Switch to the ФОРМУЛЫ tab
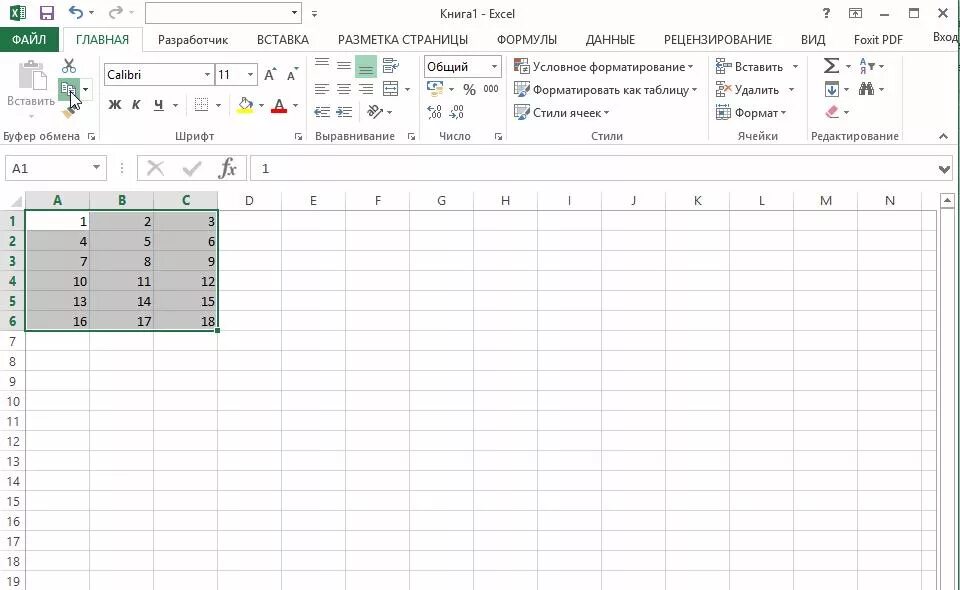960x590 pixels. (x=527, y=40)
